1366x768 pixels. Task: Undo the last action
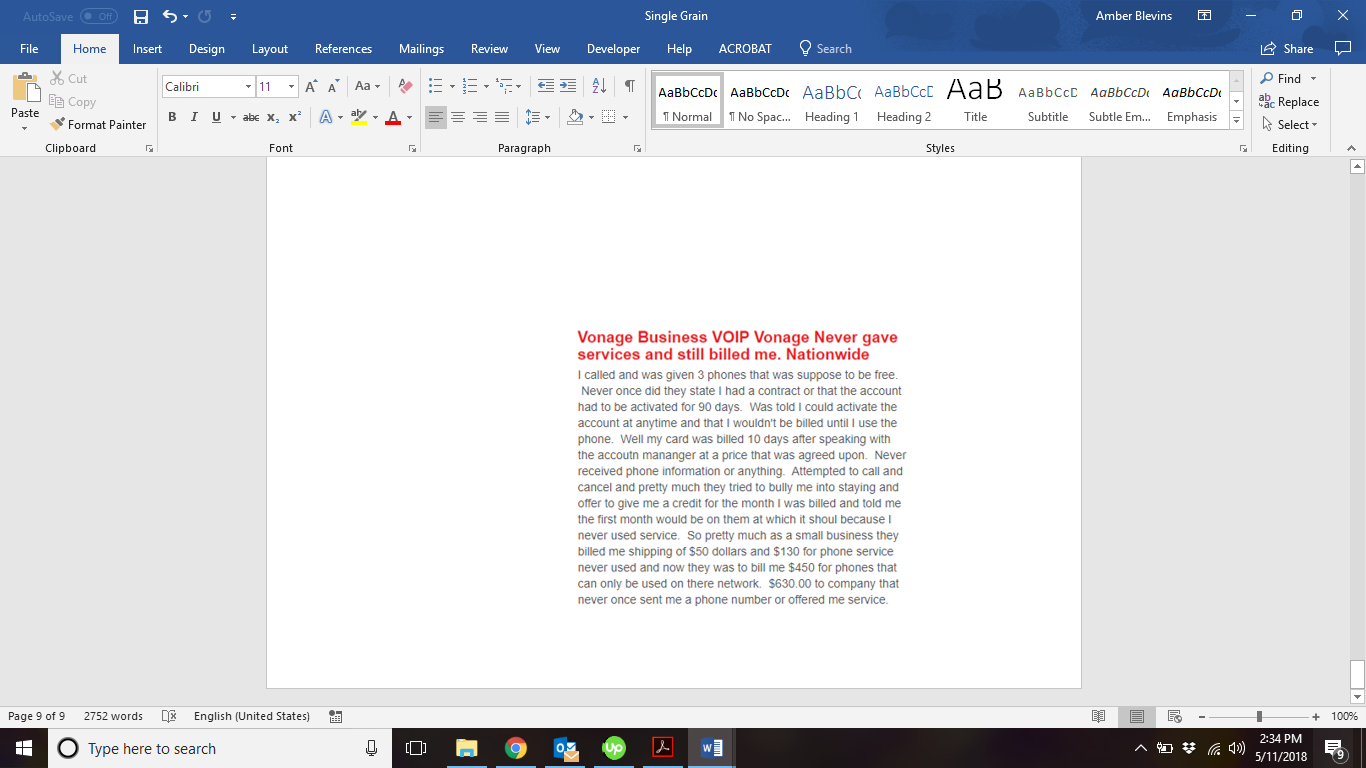click(170, 16)
